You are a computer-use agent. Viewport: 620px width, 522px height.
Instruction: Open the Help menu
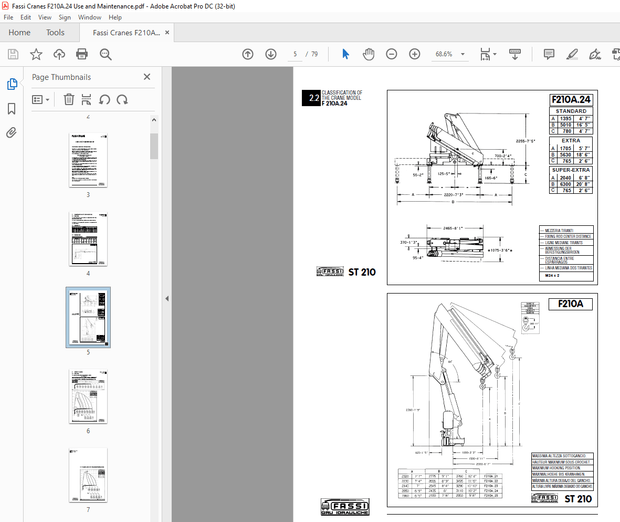[115, 17]
